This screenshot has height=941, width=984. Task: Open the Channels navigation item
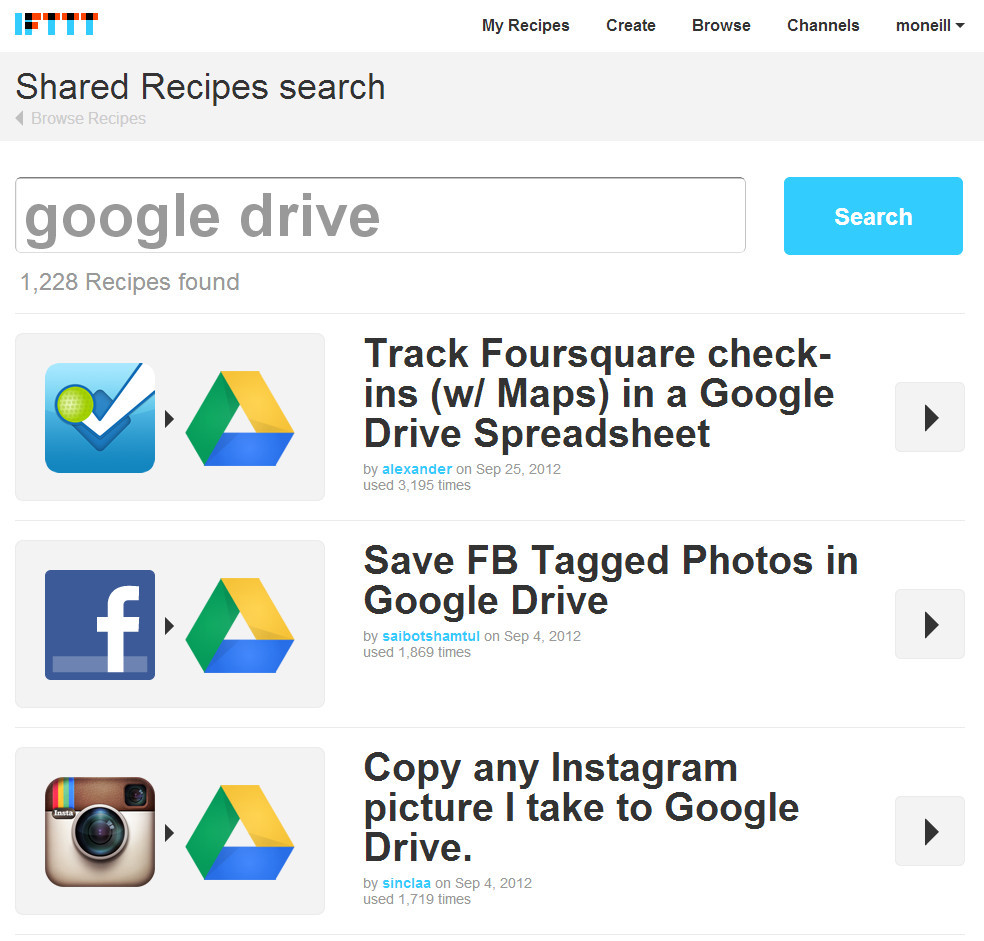pos(823,25)
